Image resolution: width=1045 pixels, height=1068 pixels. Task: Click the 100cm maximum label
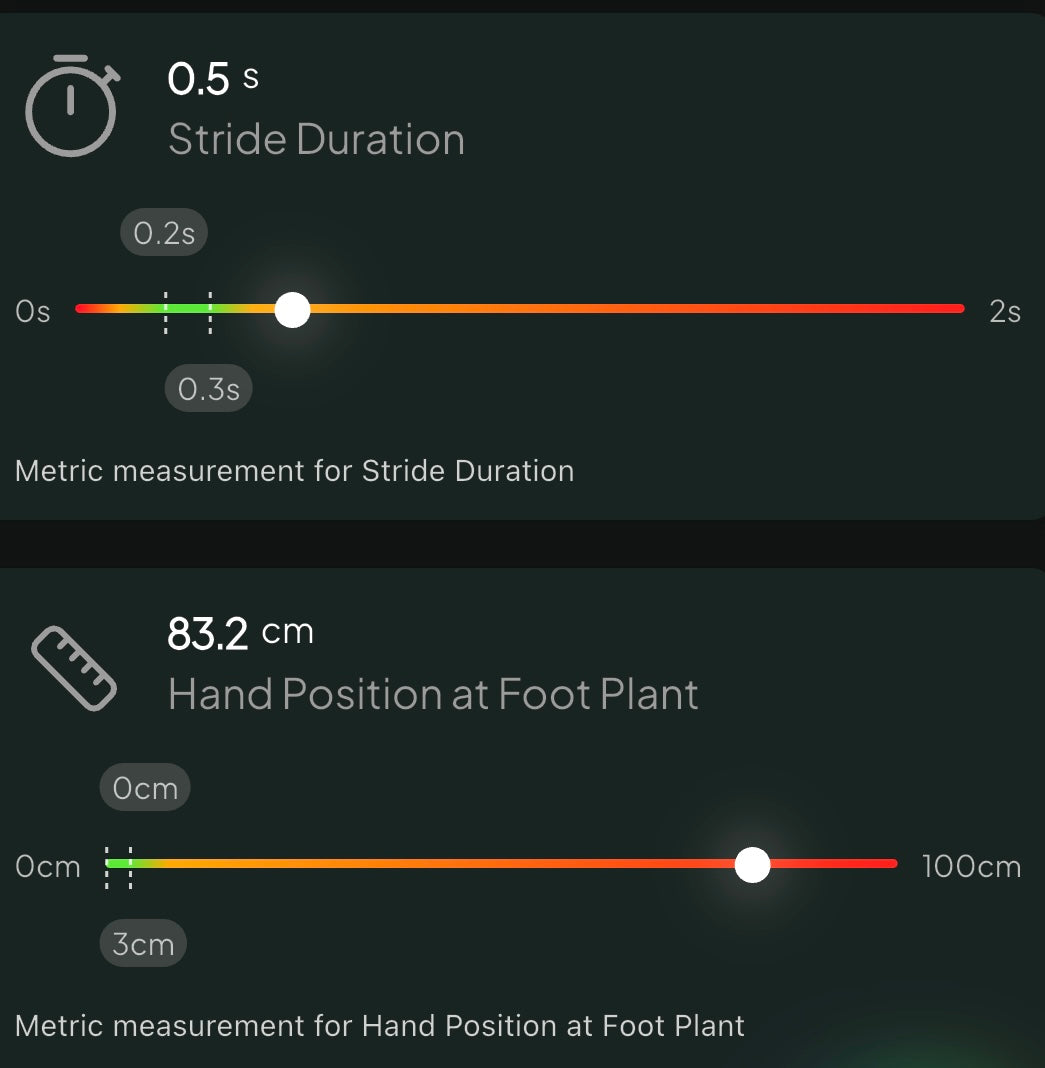point(971,866)
